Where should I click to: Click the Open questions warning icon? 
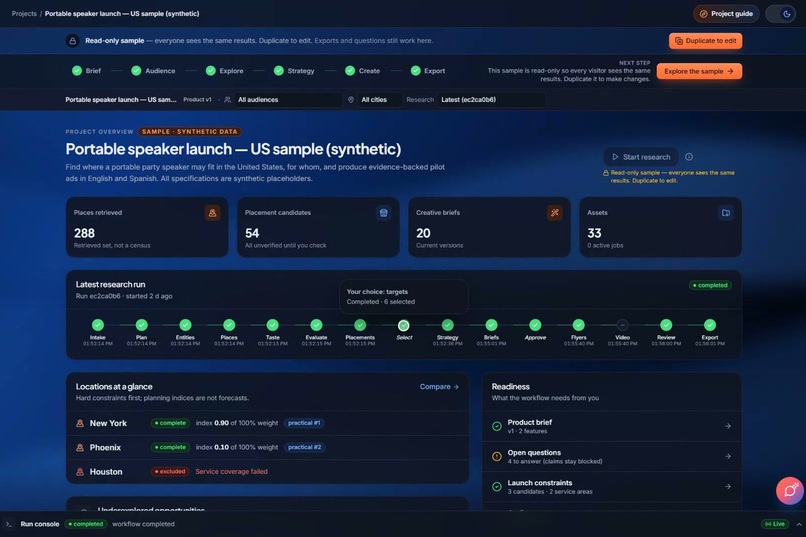[497, 456]
